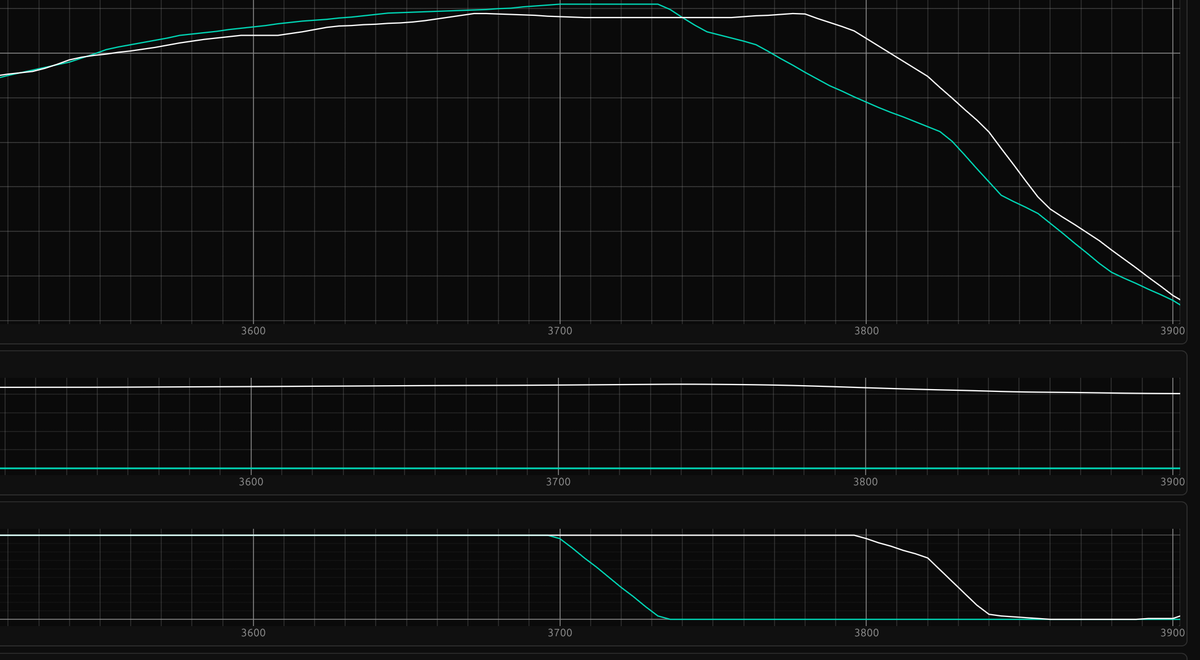This screenshot has width=1200, height=660.
Task: Click the 3600 axis label under the curved-lines chart
Action: pyautogui.click(x=254, y=331)
